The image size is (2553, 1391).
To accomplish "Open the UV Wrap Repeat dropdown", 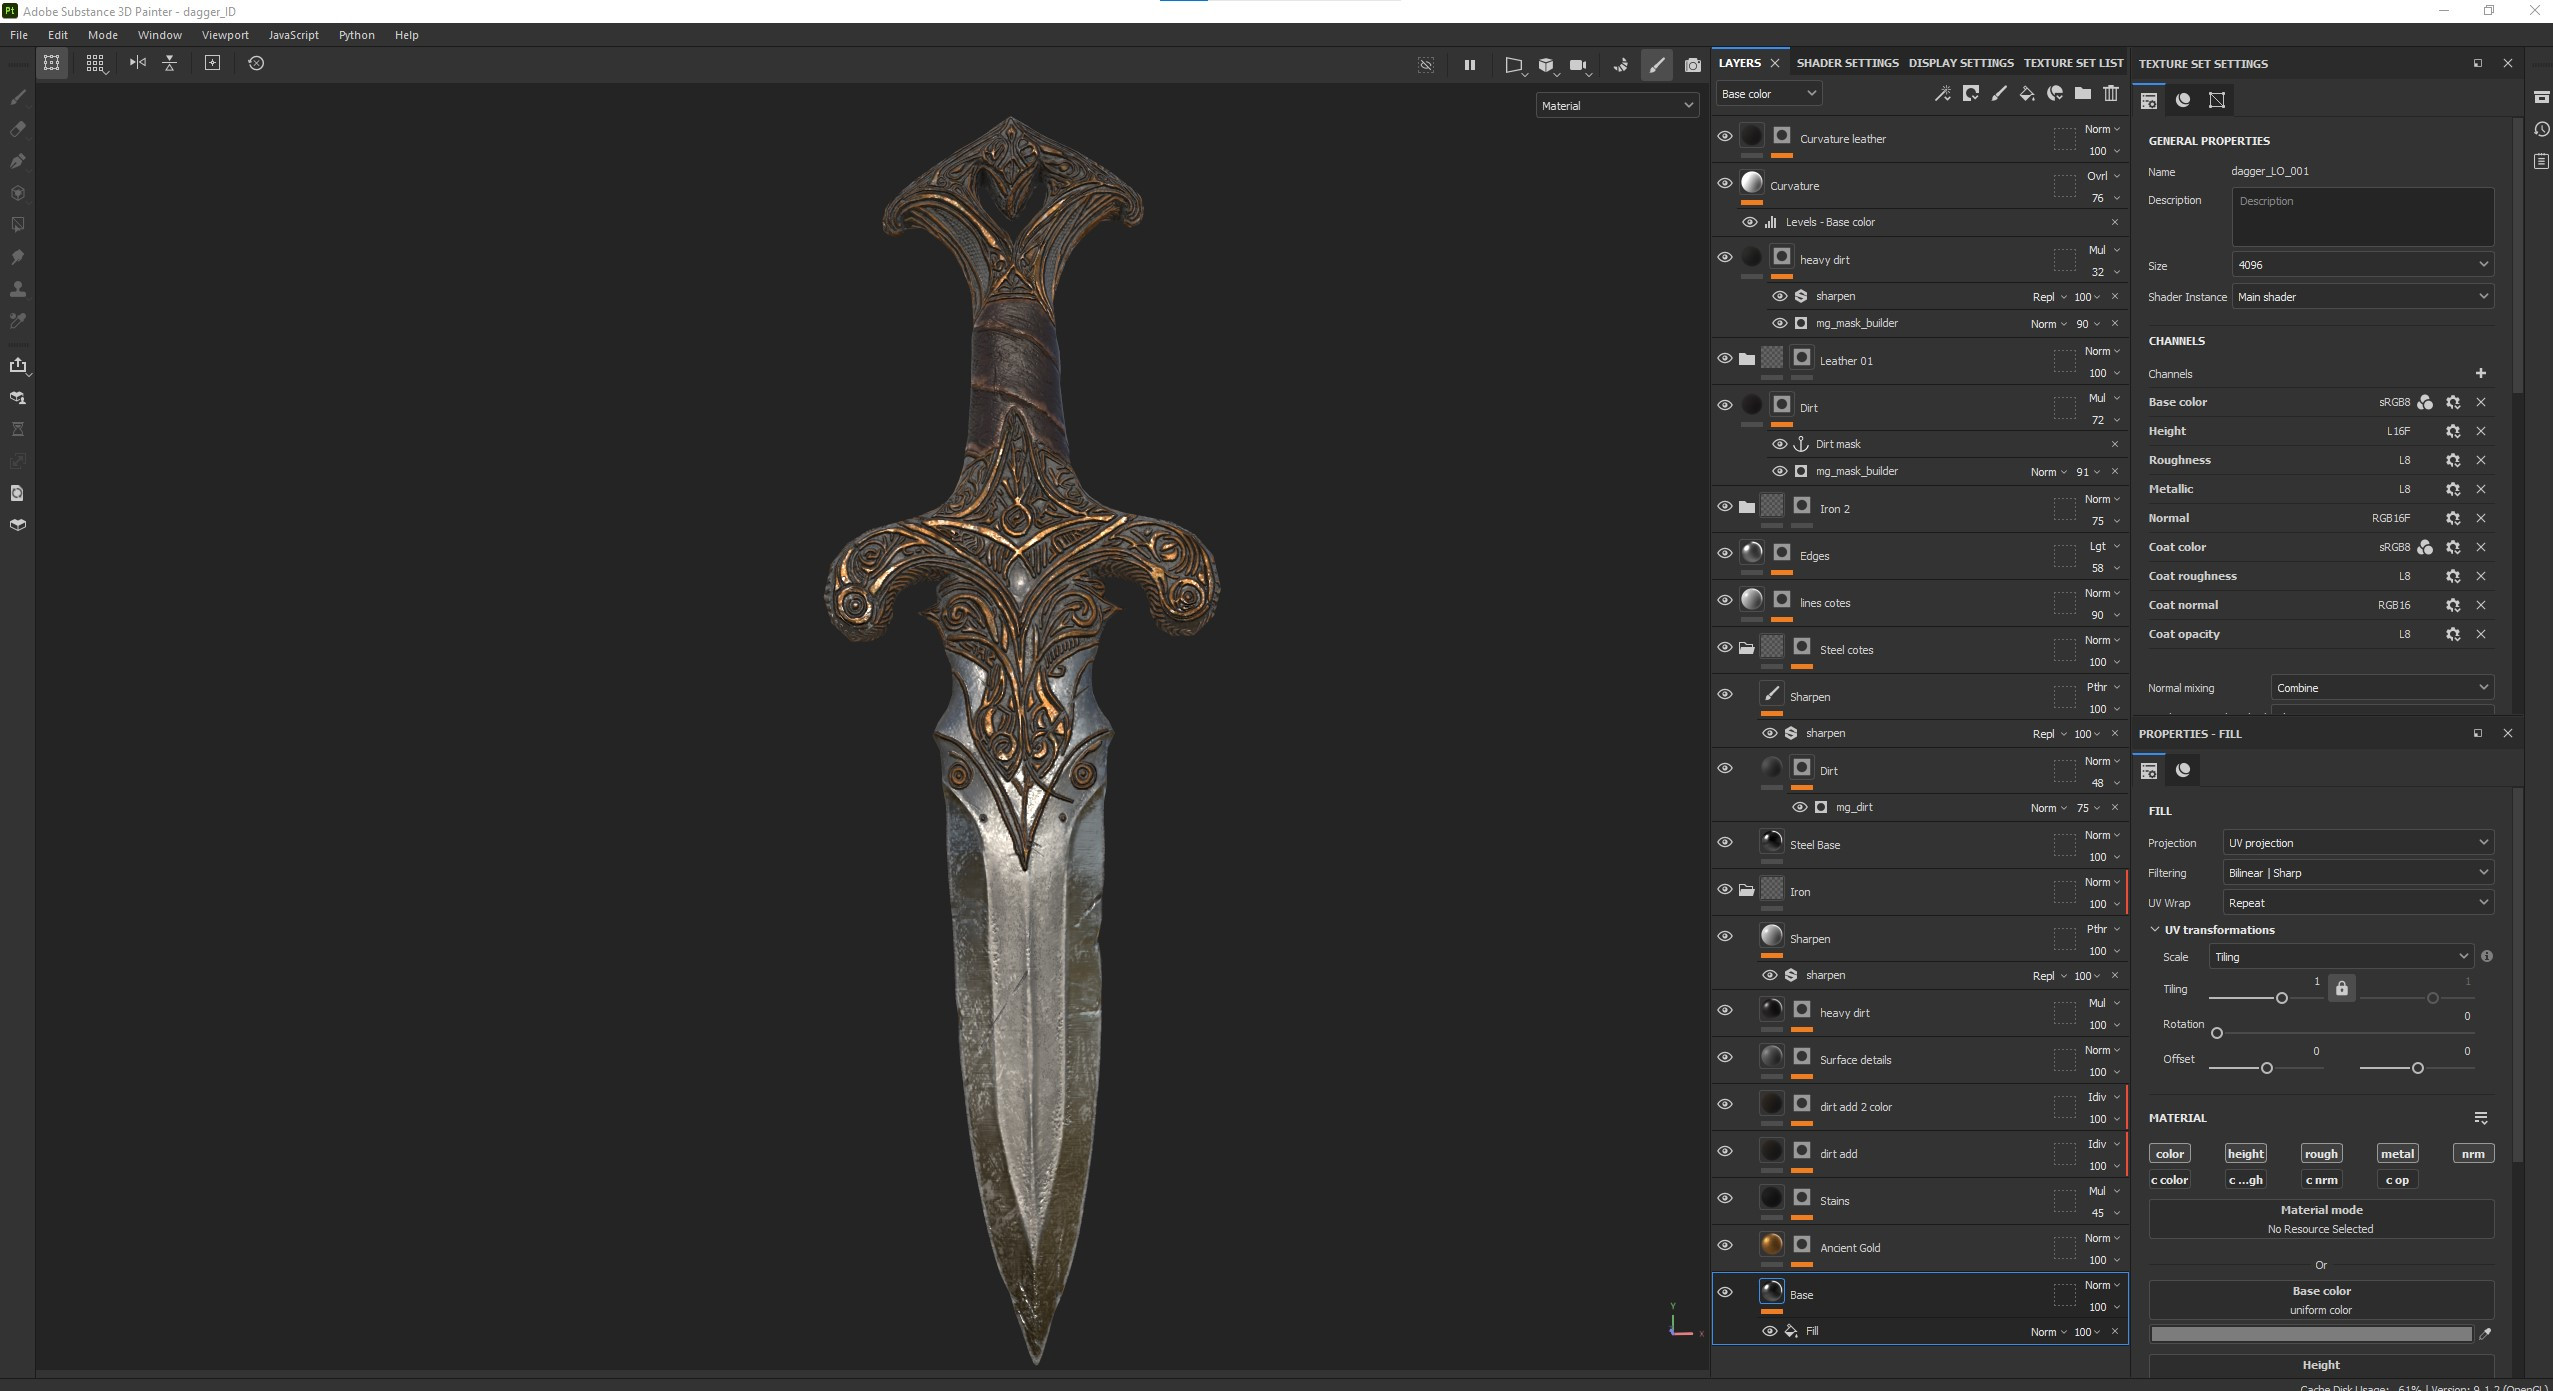I will 2358,903.
